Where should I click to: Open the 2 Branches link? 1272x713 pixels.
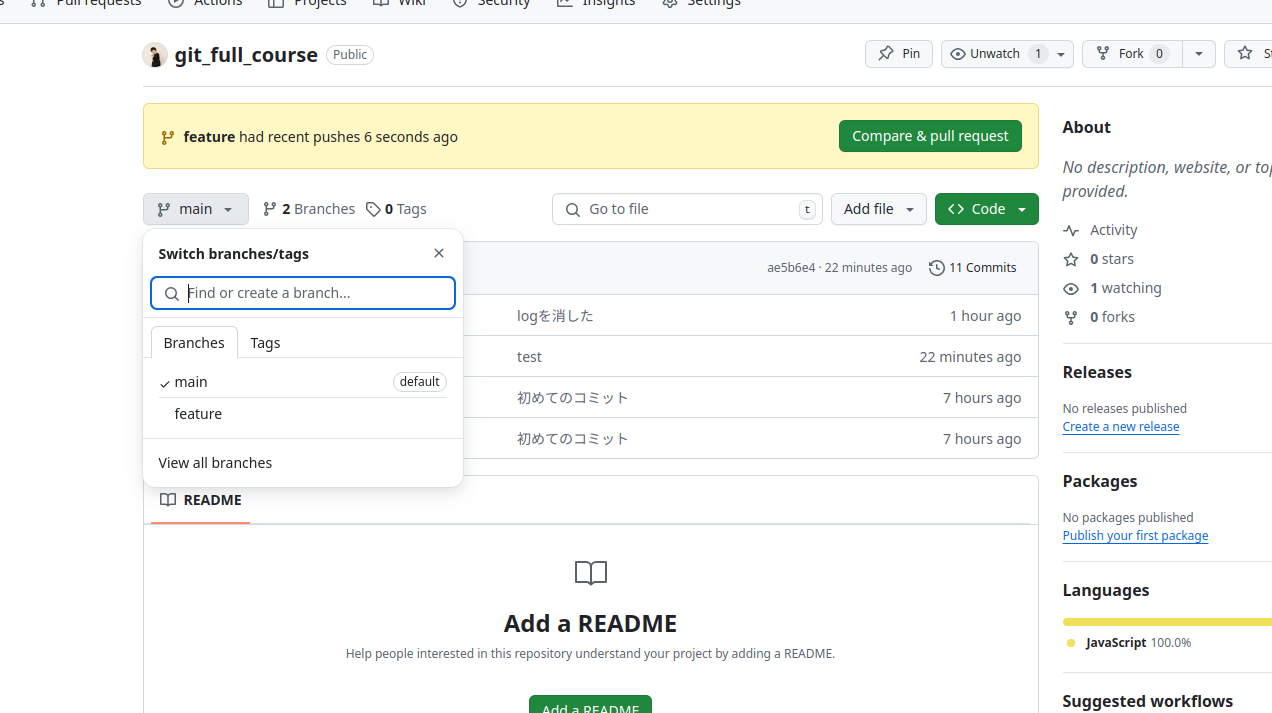coord(309,209)
